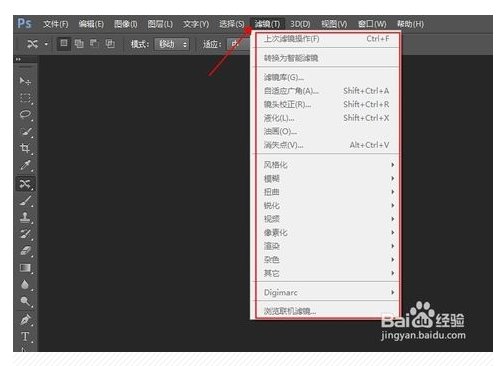Collapse the toolbox with double-arrow icon
Image resolution: width=504 pixels, height=366 pixels.
18,59
